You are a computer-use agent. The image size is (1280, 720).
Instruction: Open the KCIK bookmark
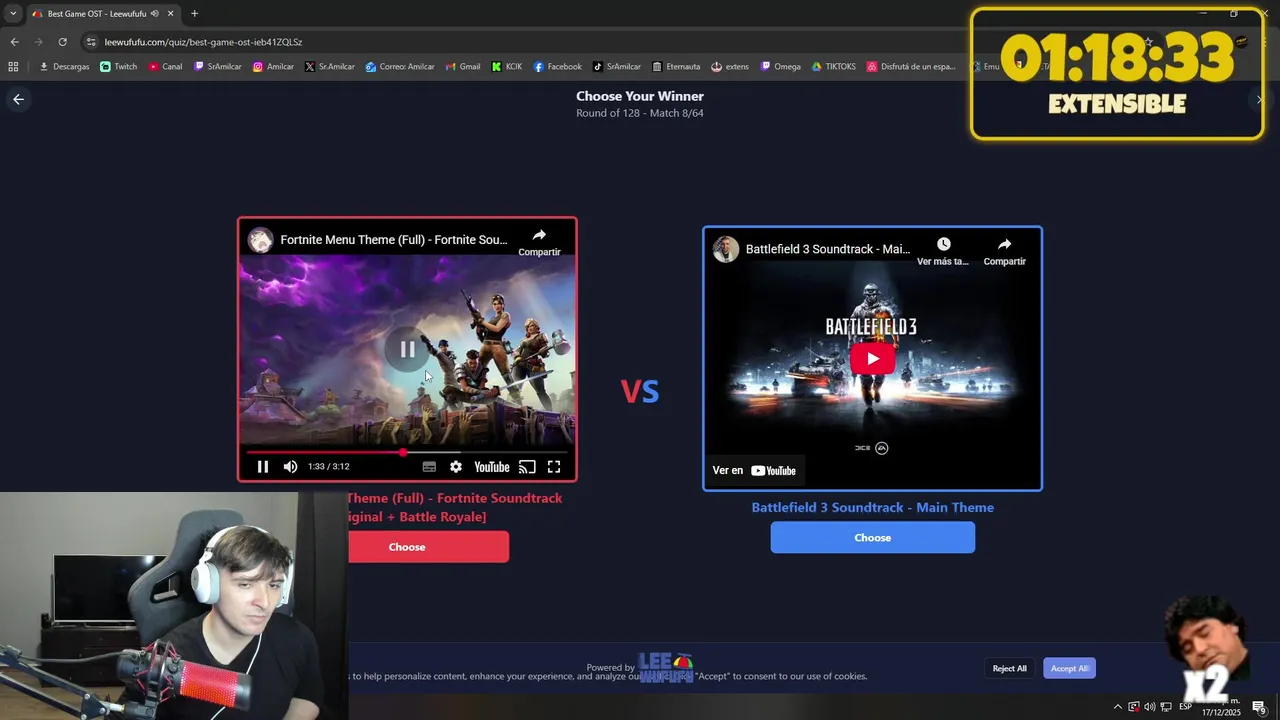coord(507,67)
